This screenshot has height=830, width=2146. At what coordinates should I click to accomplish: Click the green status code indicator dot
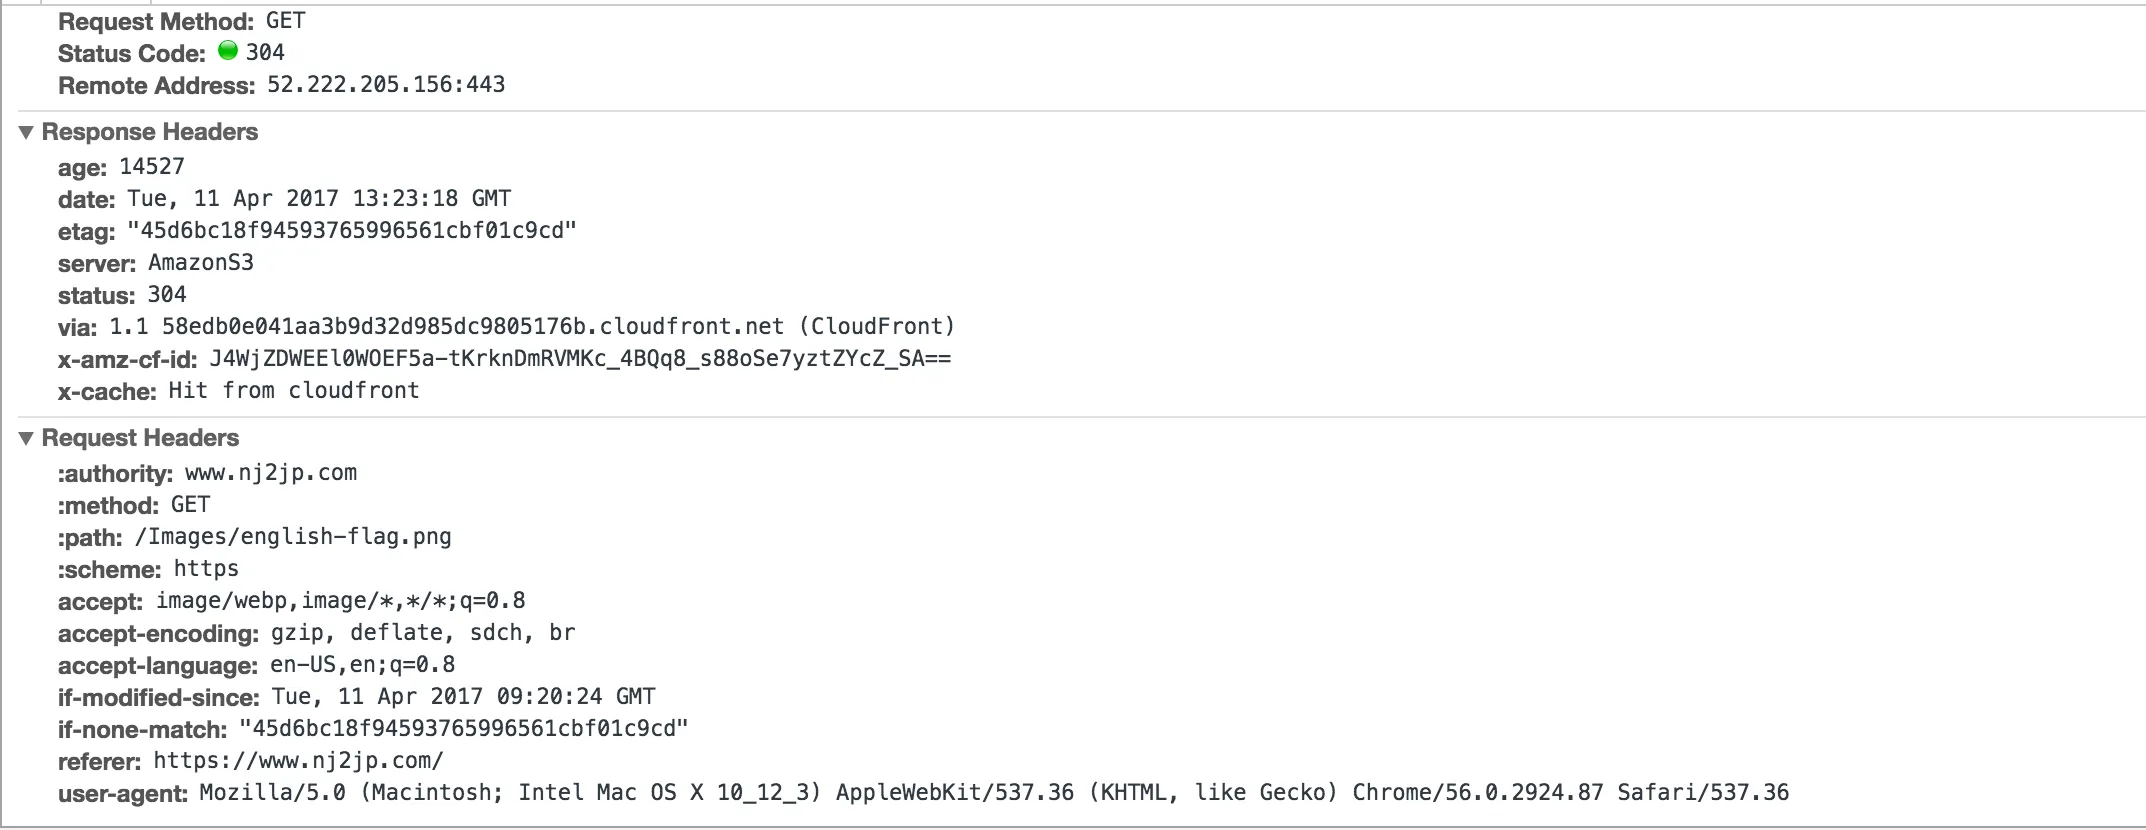click(x=228, y=51)
